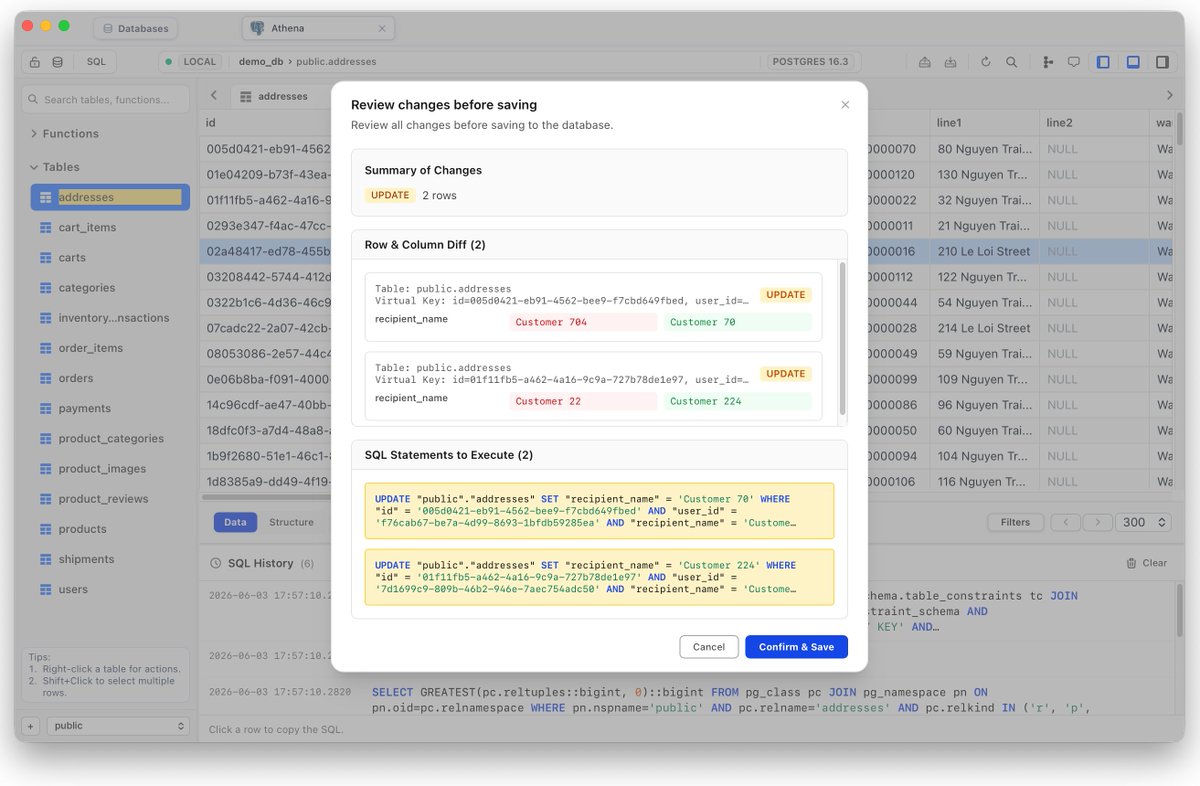This screenshot has width=1200, height=786.
Task: Click the refresh icon in the toolbar
Action: (x=986, y=62)
